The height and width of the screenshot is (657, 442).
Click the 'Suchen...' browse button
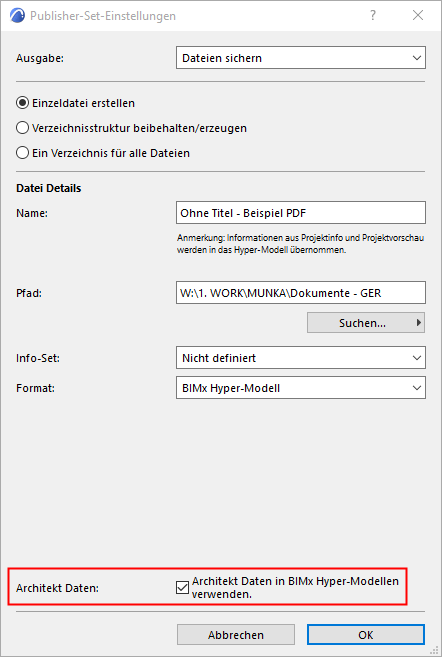tap(366, 323)
